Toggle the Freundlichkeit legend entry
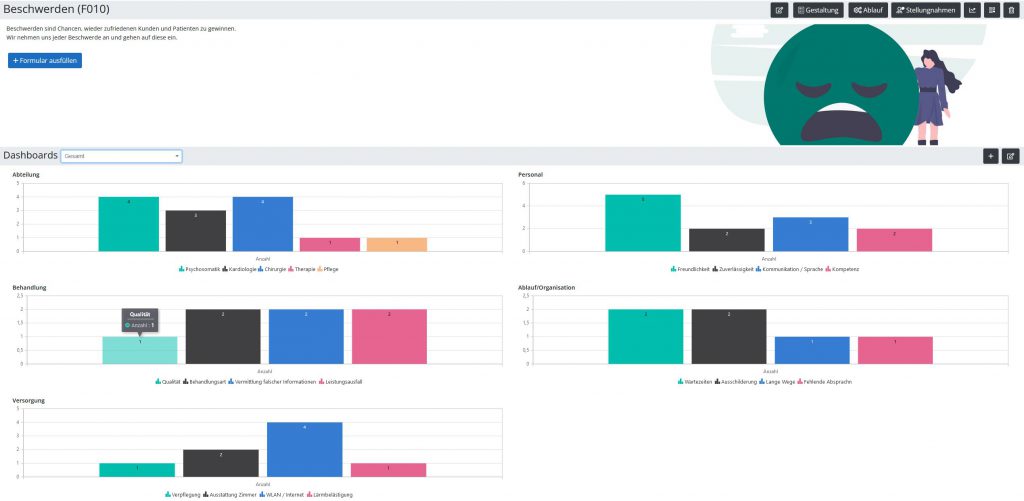The width and height of the screenshot is (1024, 501). click(x=690, y=269)
